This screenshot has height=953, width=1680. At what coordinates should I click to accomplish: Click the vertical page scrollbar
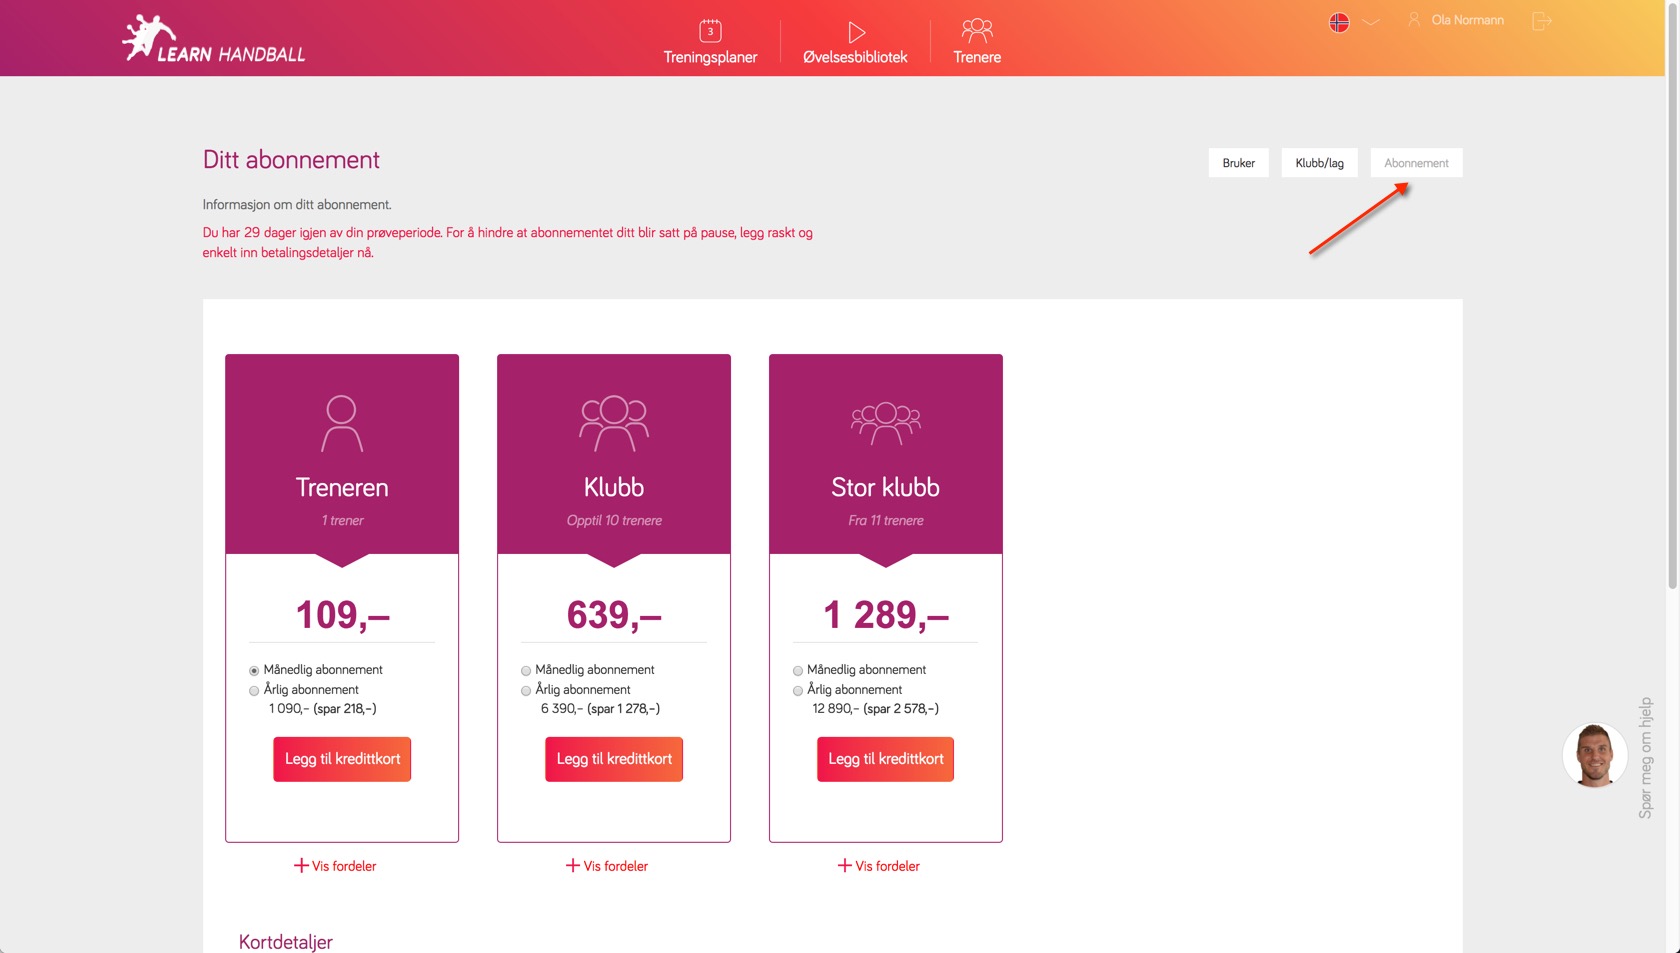click(1672, 300)
